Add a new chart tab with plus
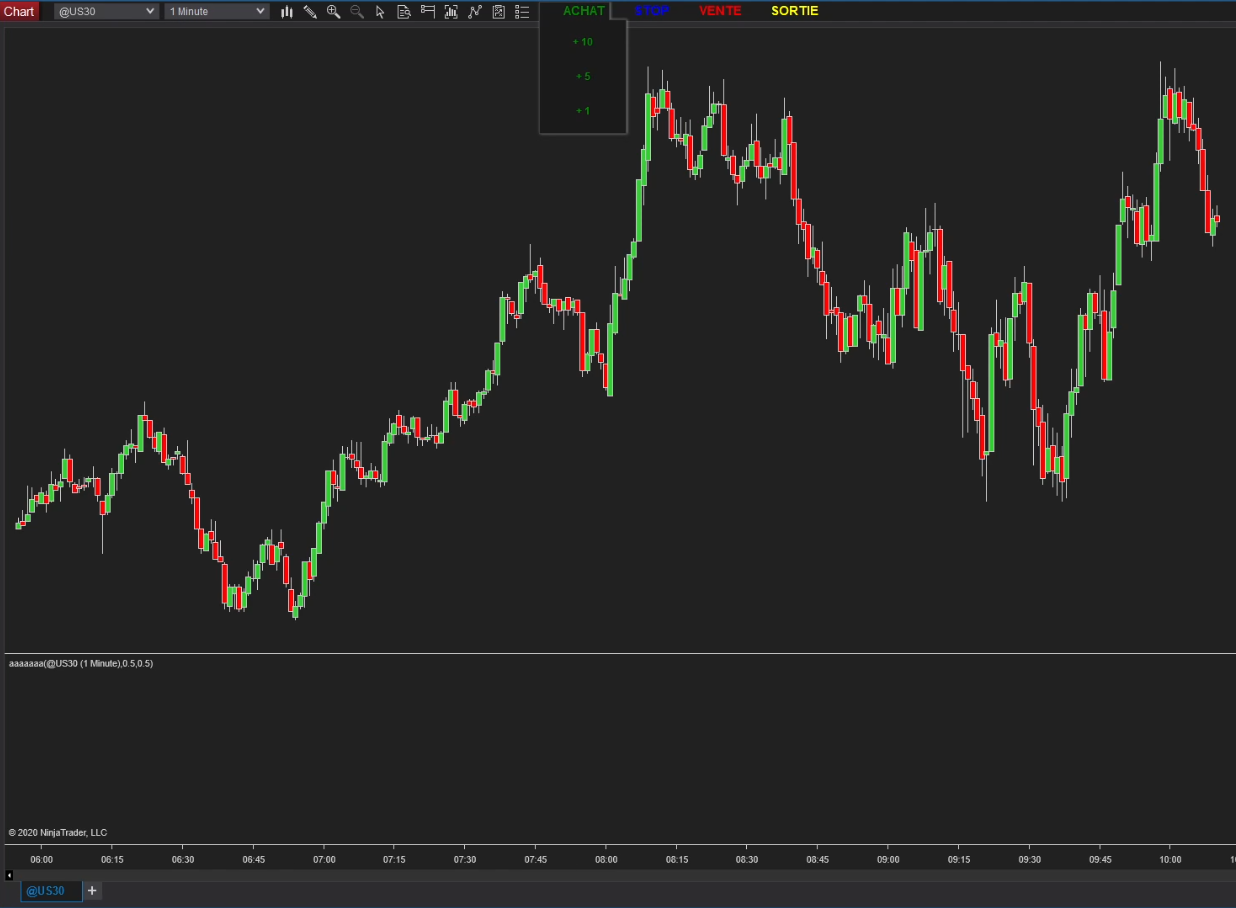This screenshot has height=908, width=1236. (92, 890)
